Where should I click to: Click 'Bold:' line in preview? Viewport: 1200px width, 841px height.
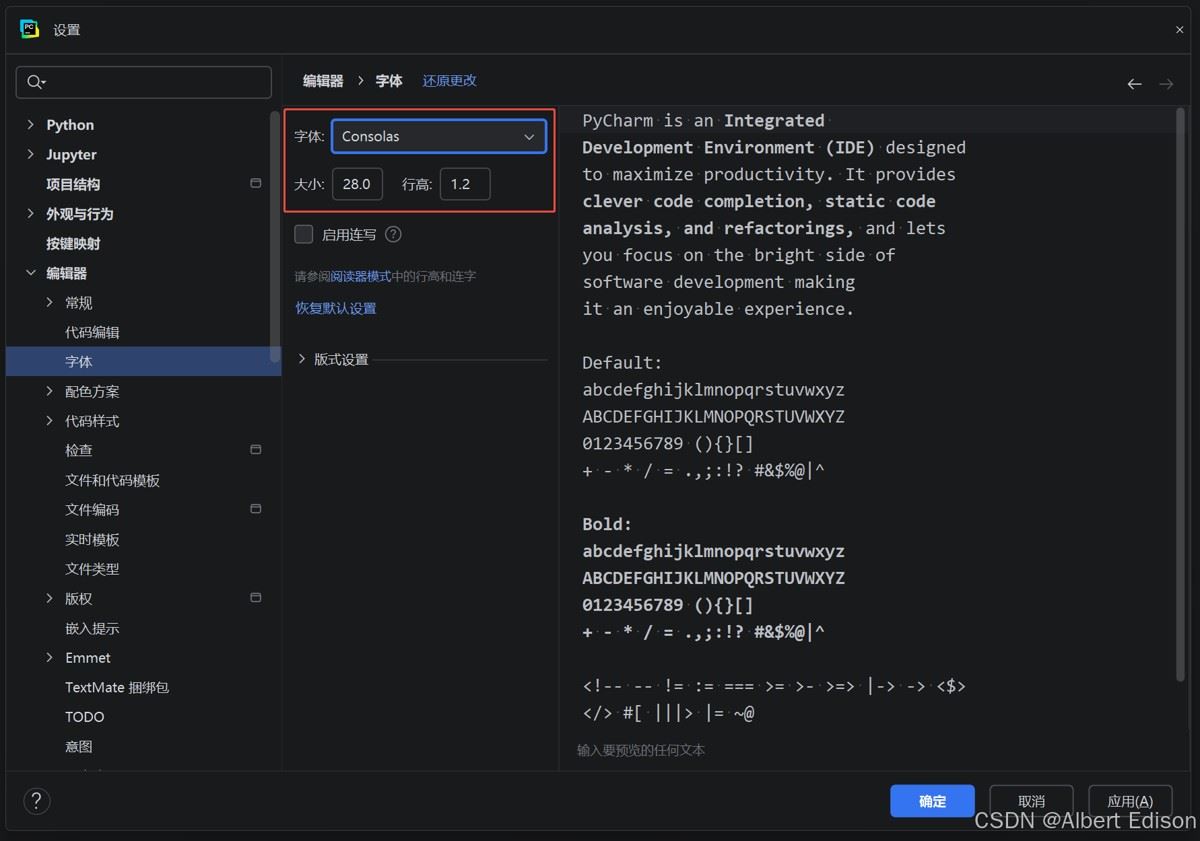[607, 524]
